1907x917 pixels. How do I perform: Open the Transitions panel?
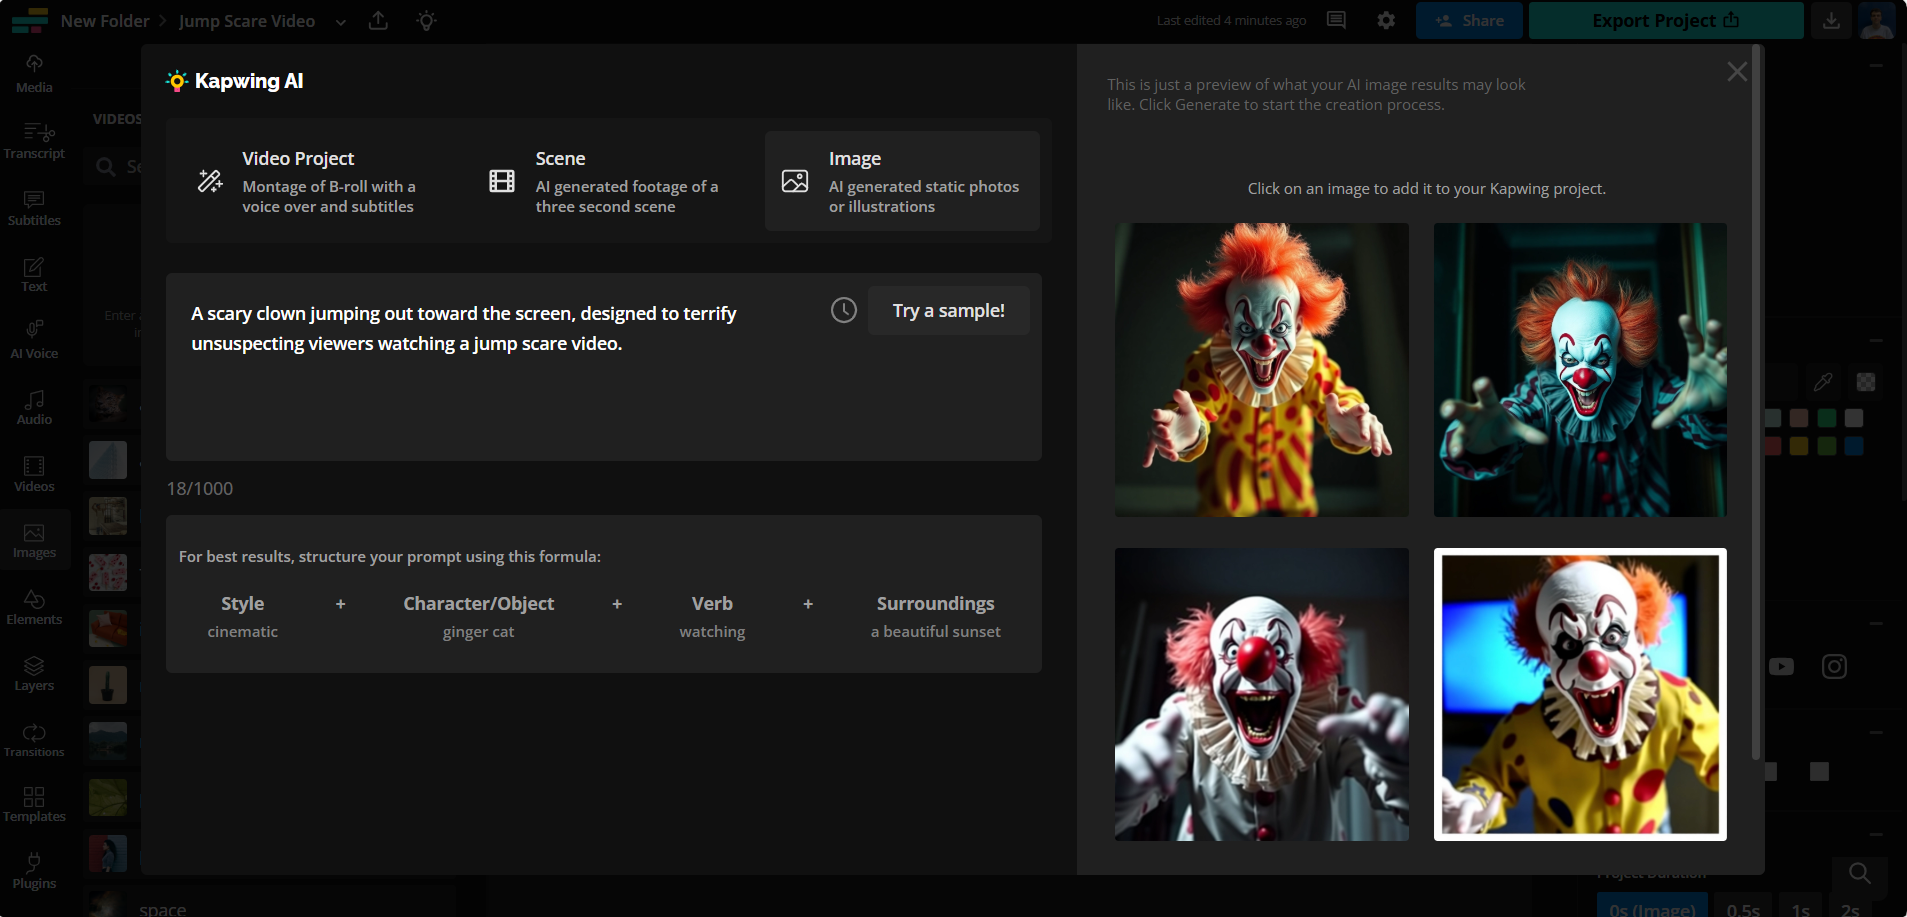33,738
